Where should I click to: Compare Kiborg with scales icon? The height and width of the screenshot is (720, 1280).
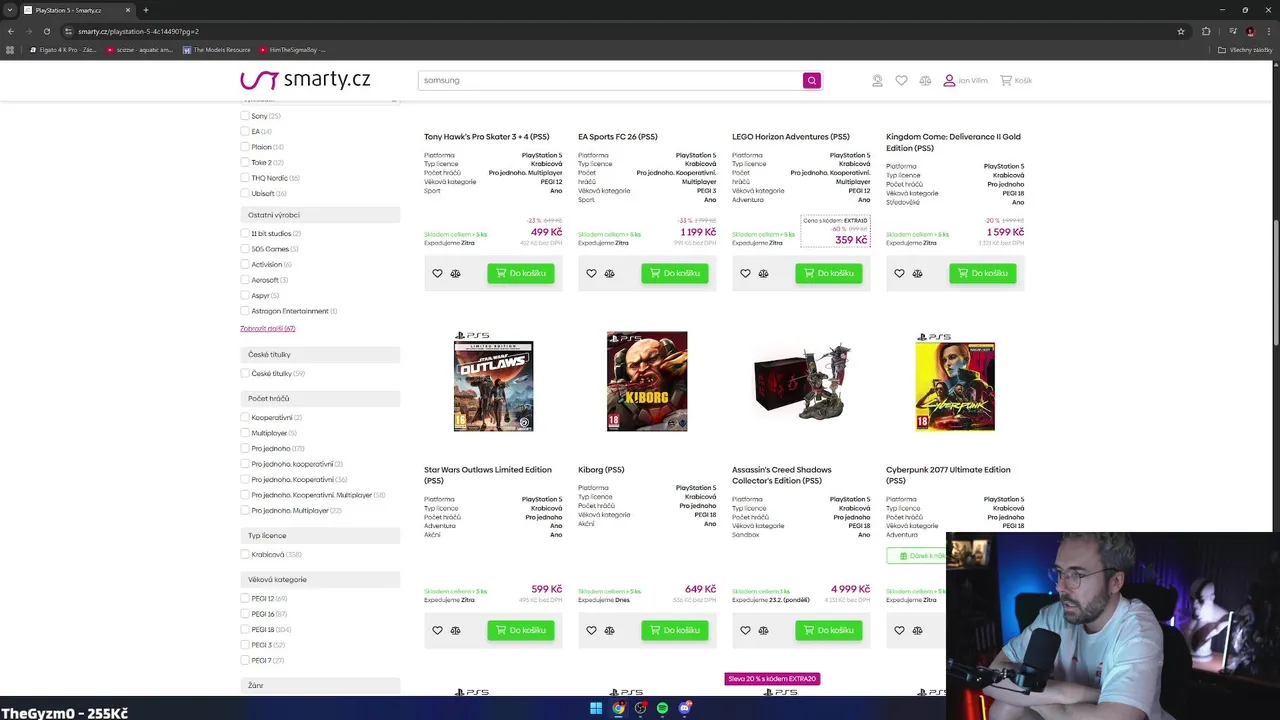click(609, 630)
